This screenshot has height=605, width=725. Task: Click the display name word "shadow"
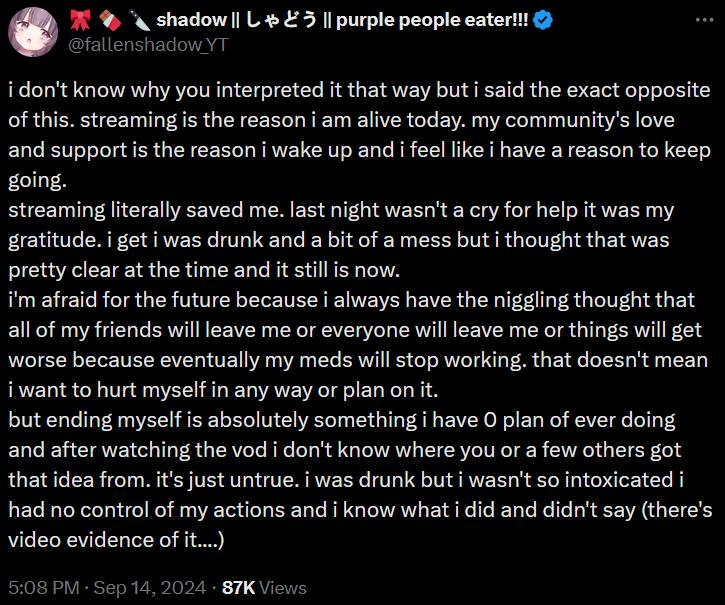[x=186, y=19]
